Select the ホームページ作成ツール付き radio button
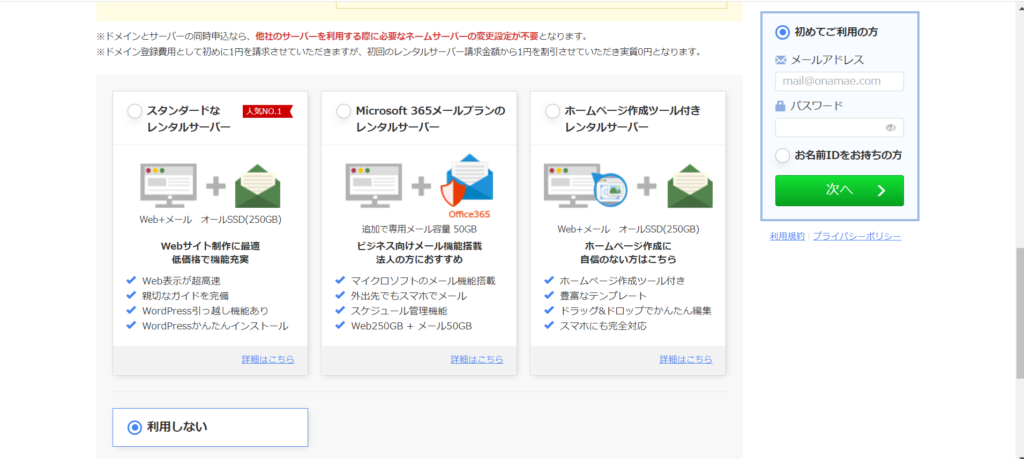Image resolution: width=1024 pixels, height=459 pixels. (x=552, y=111)
